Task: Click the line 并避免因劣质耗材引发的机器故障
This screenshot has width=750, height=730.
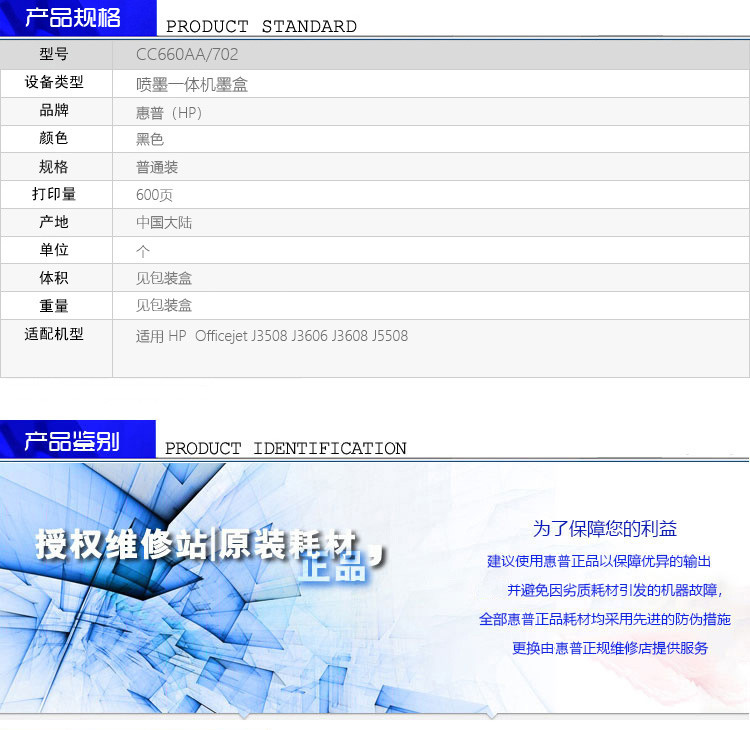Action: tap(615, 590)
